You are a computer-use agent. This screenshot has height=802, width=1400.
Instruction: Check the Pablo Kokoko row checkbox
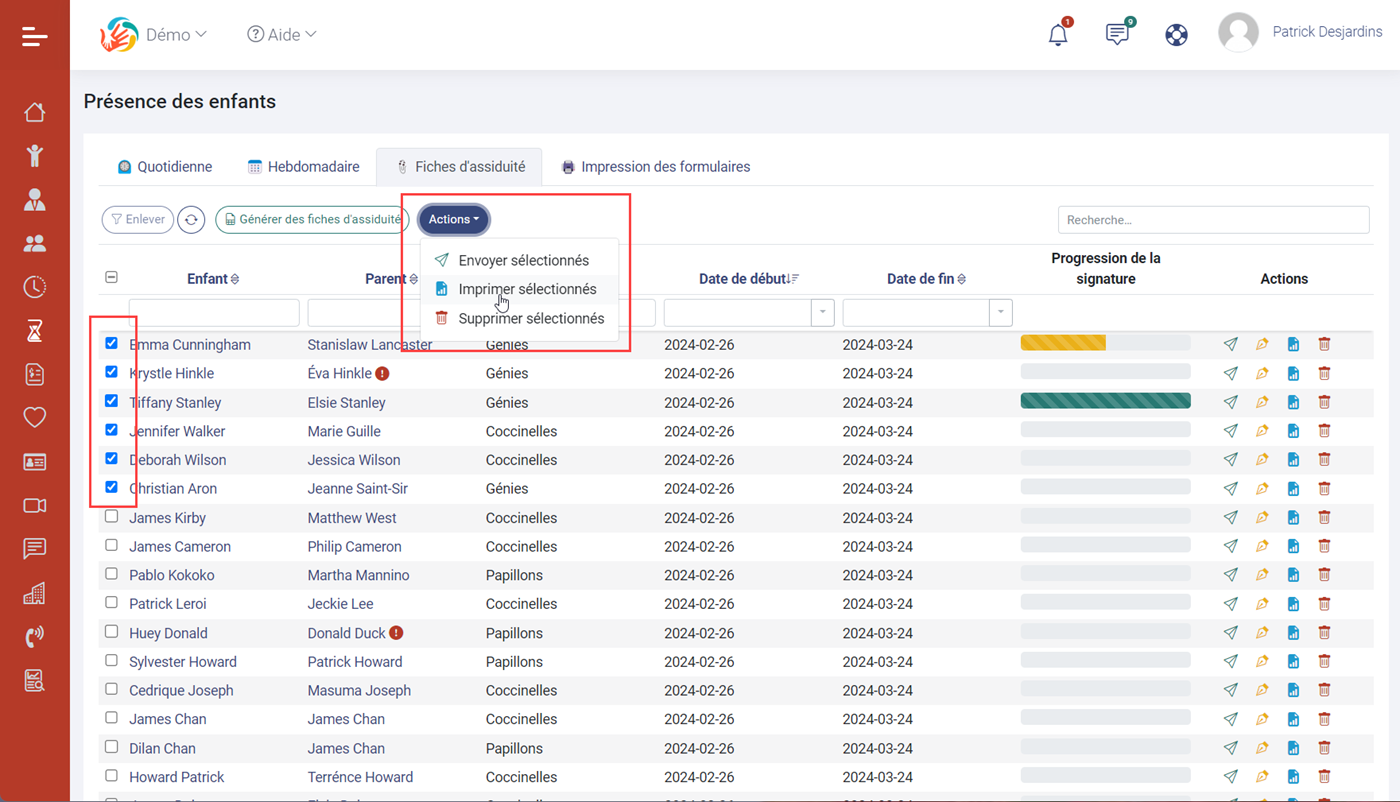(111, 574)
